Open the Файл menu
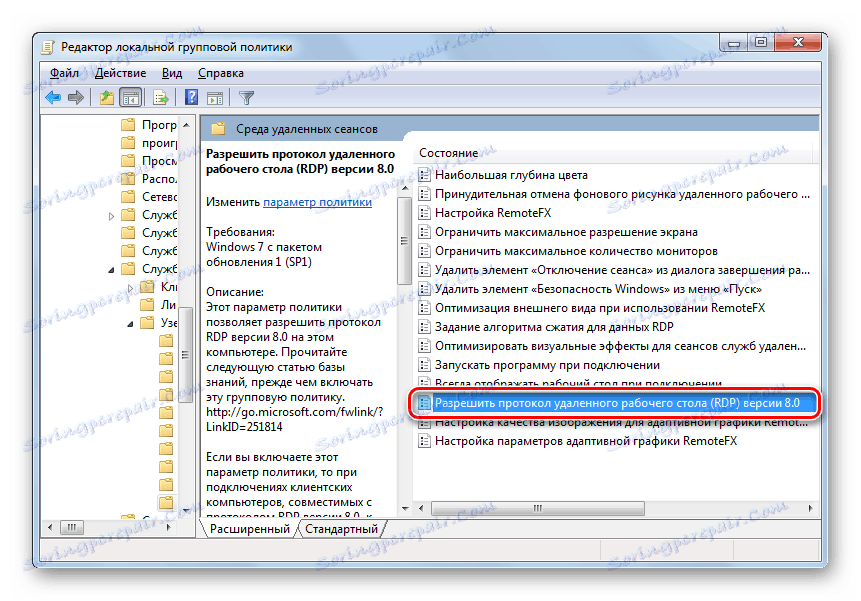The image size is (861, 601). [64, 73]
